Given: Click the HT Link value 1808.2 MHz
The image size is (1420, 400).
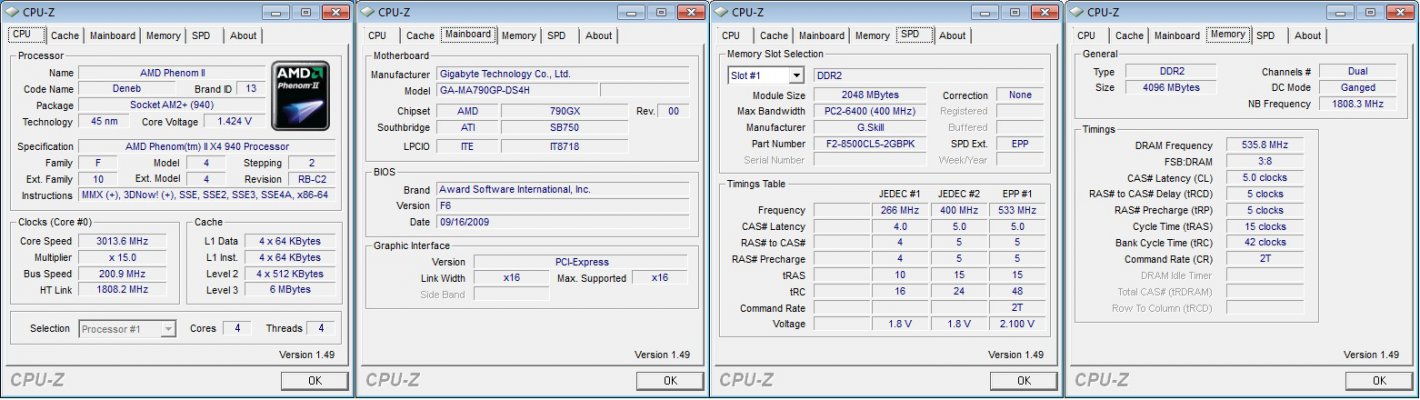Looking at the screenshot, I should tap(125, 289).
